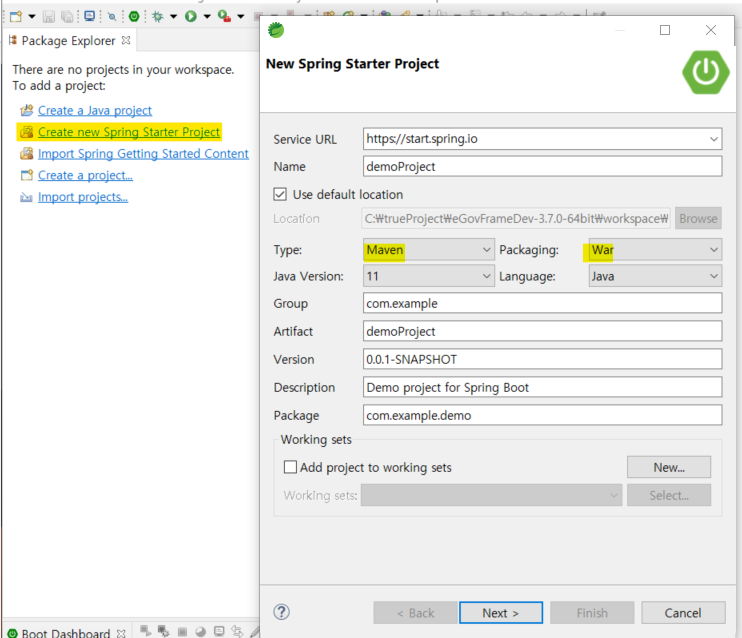
Task: Open the Java Version dropdown
Action: point(429,276)
